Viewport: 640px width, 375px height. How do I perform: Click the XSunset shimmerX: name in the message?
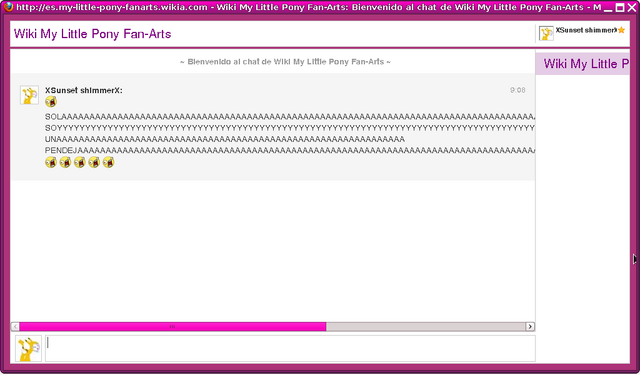[84, 91]
